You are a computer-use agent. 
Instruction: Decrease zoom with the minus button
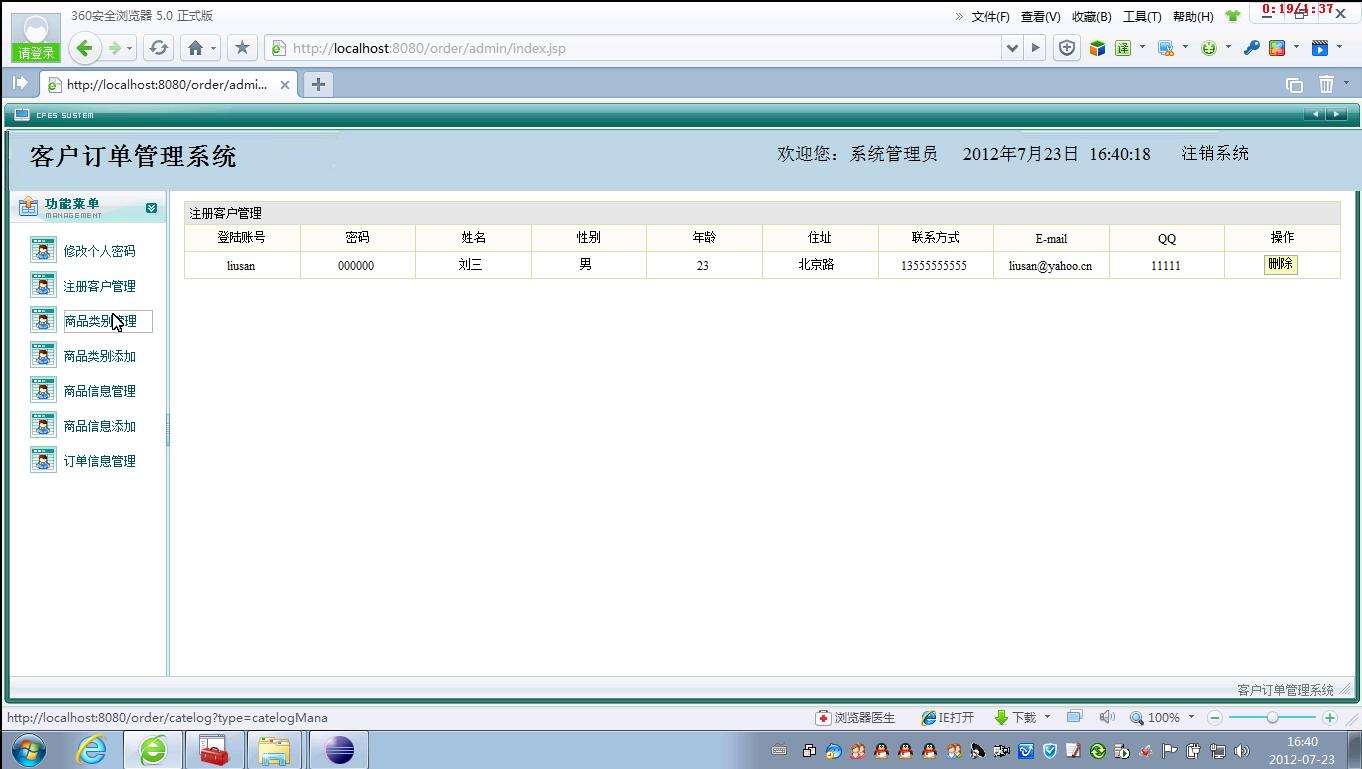[1214, 718]
